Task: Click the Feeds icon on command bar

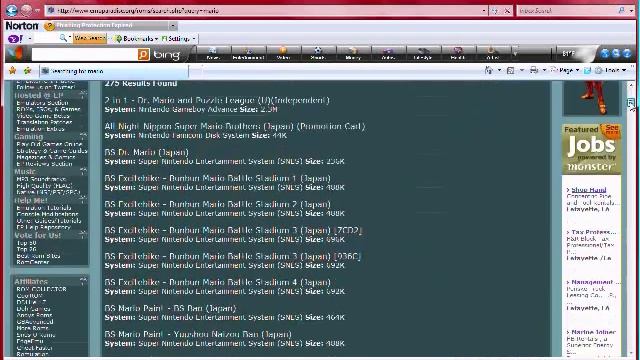Action: coord(510,71)
